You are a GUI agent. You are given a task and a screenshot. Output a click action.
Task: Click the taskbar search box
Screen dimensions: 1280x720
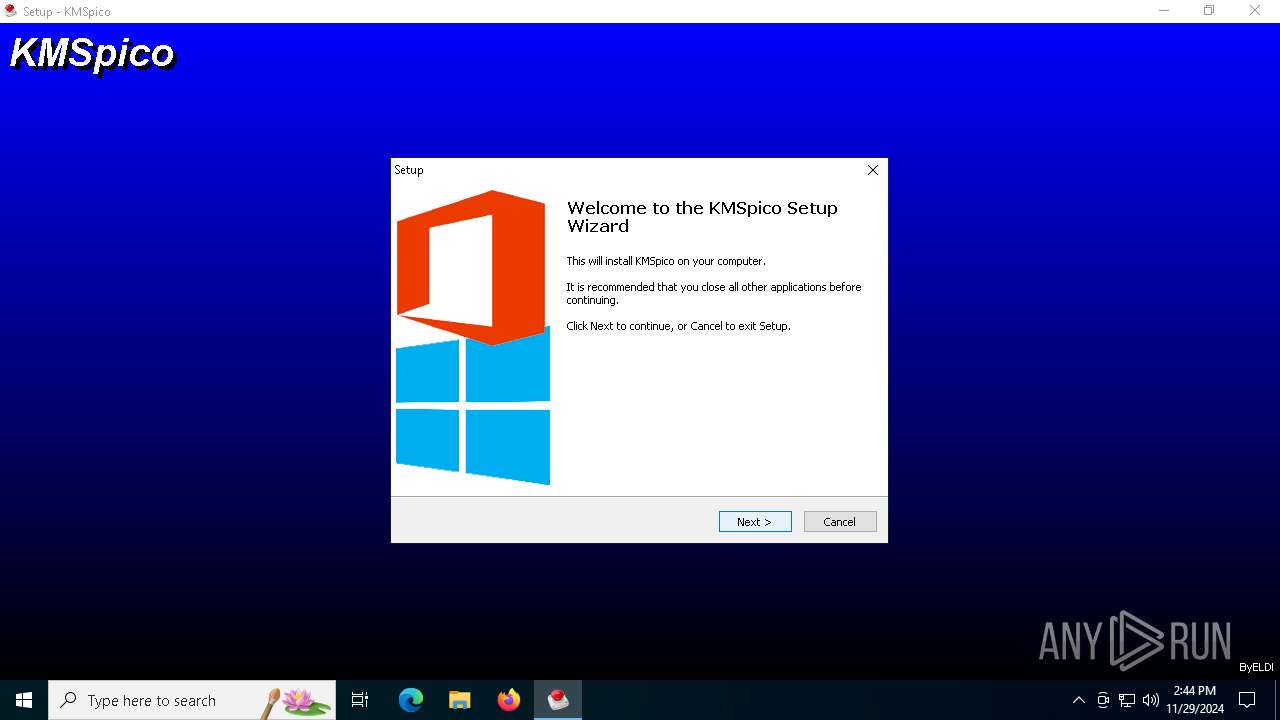[x=192, y=700]
